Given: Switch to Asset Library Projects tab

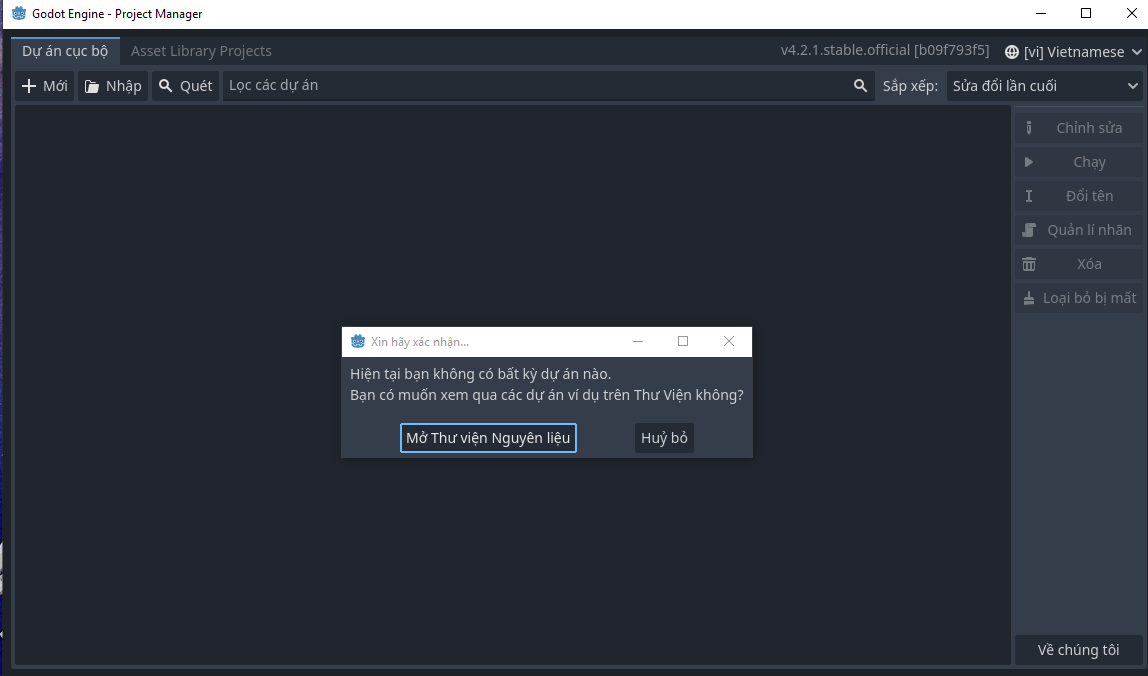Looking at the screenshot, I should coord(201,51).
